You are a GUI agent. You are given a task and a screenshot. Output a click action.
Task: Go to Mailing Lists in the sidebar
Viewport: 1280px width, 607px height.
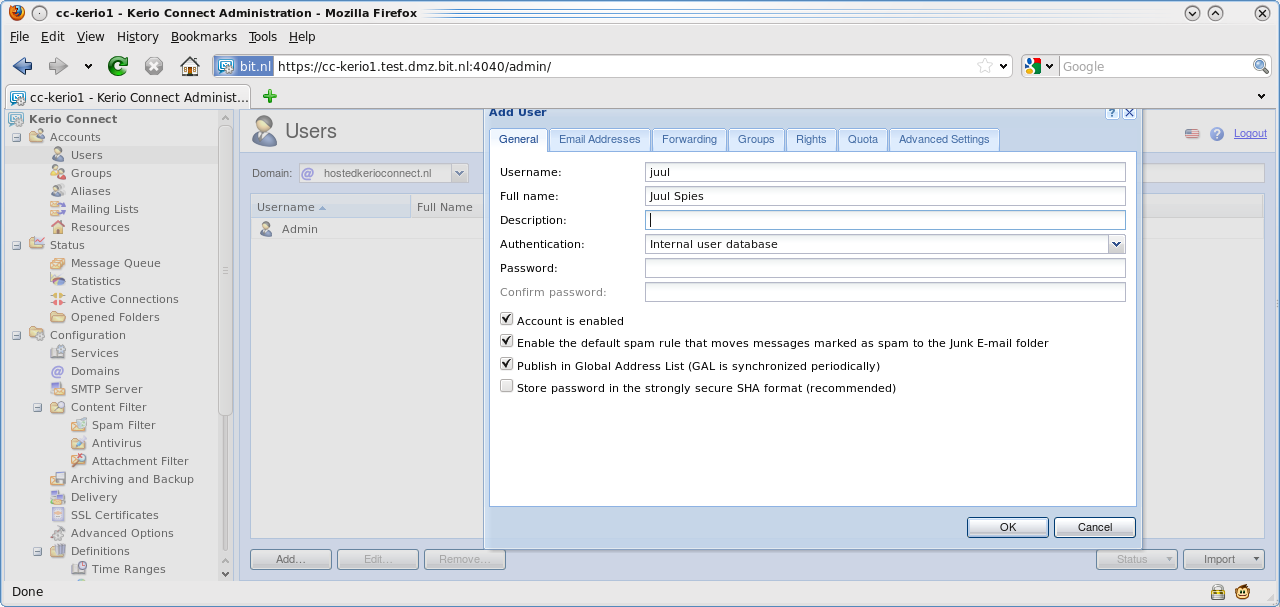(104, 209)
